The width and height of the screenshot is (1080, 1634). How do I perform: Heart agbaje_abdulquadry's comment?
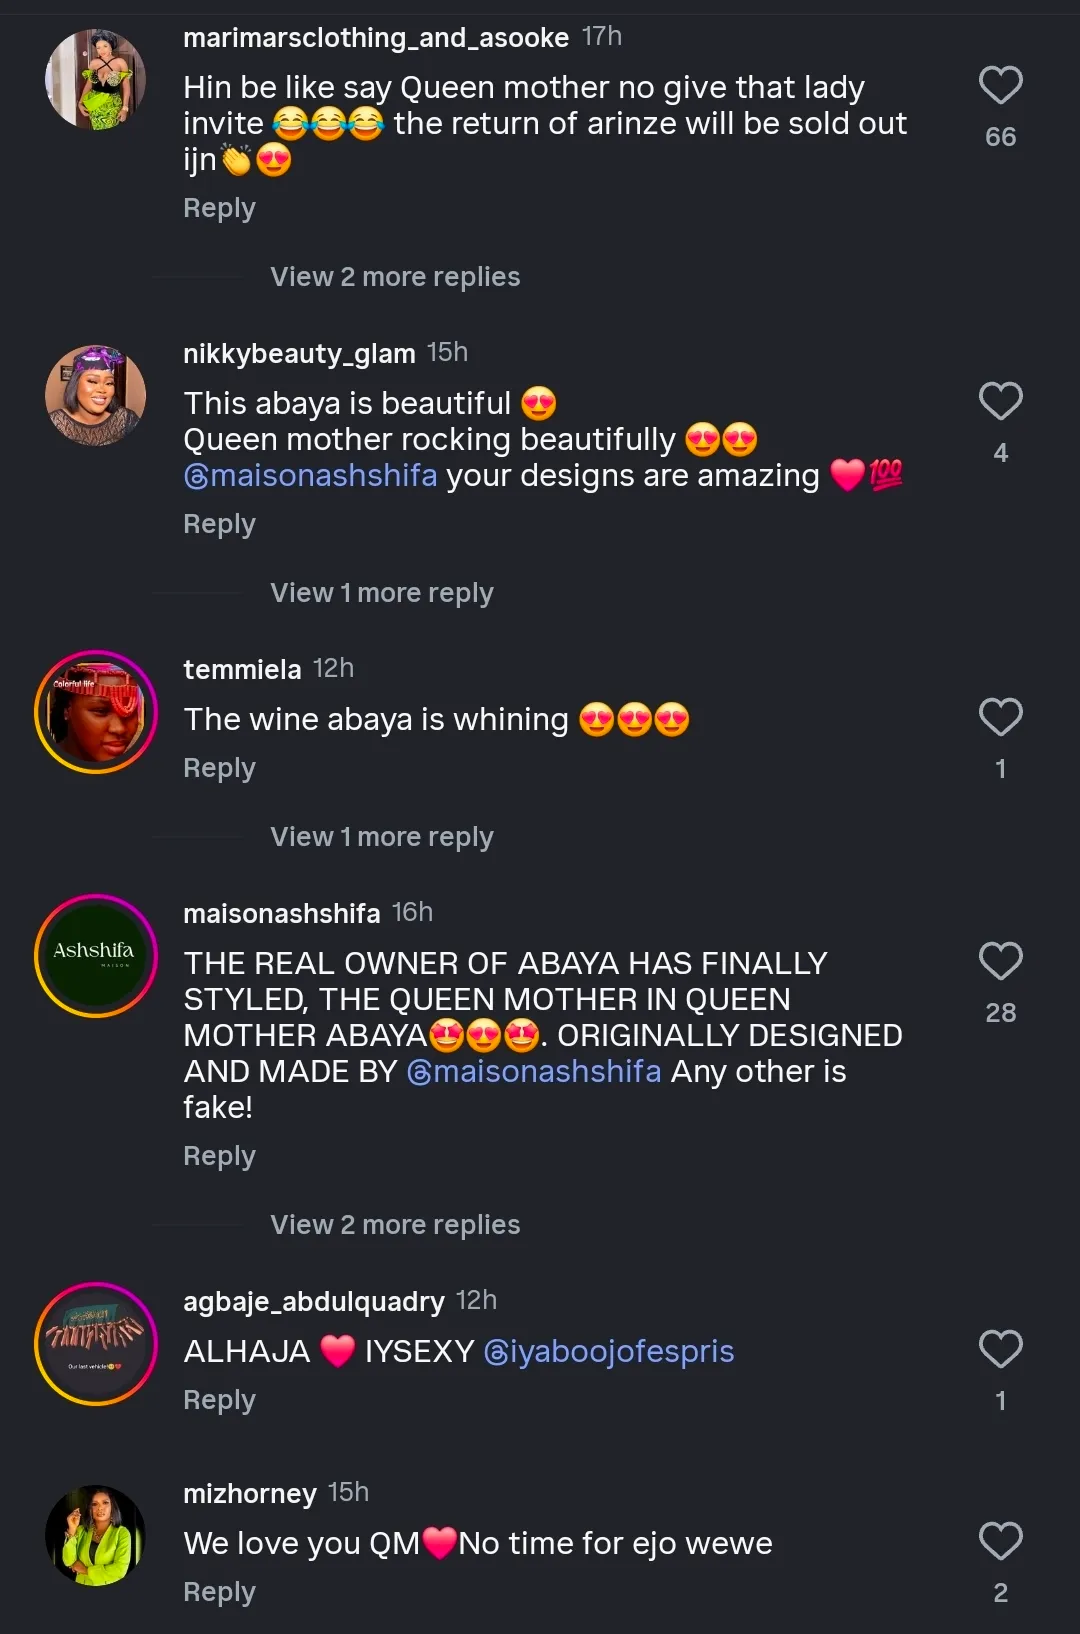(x=1000, y=1350)
